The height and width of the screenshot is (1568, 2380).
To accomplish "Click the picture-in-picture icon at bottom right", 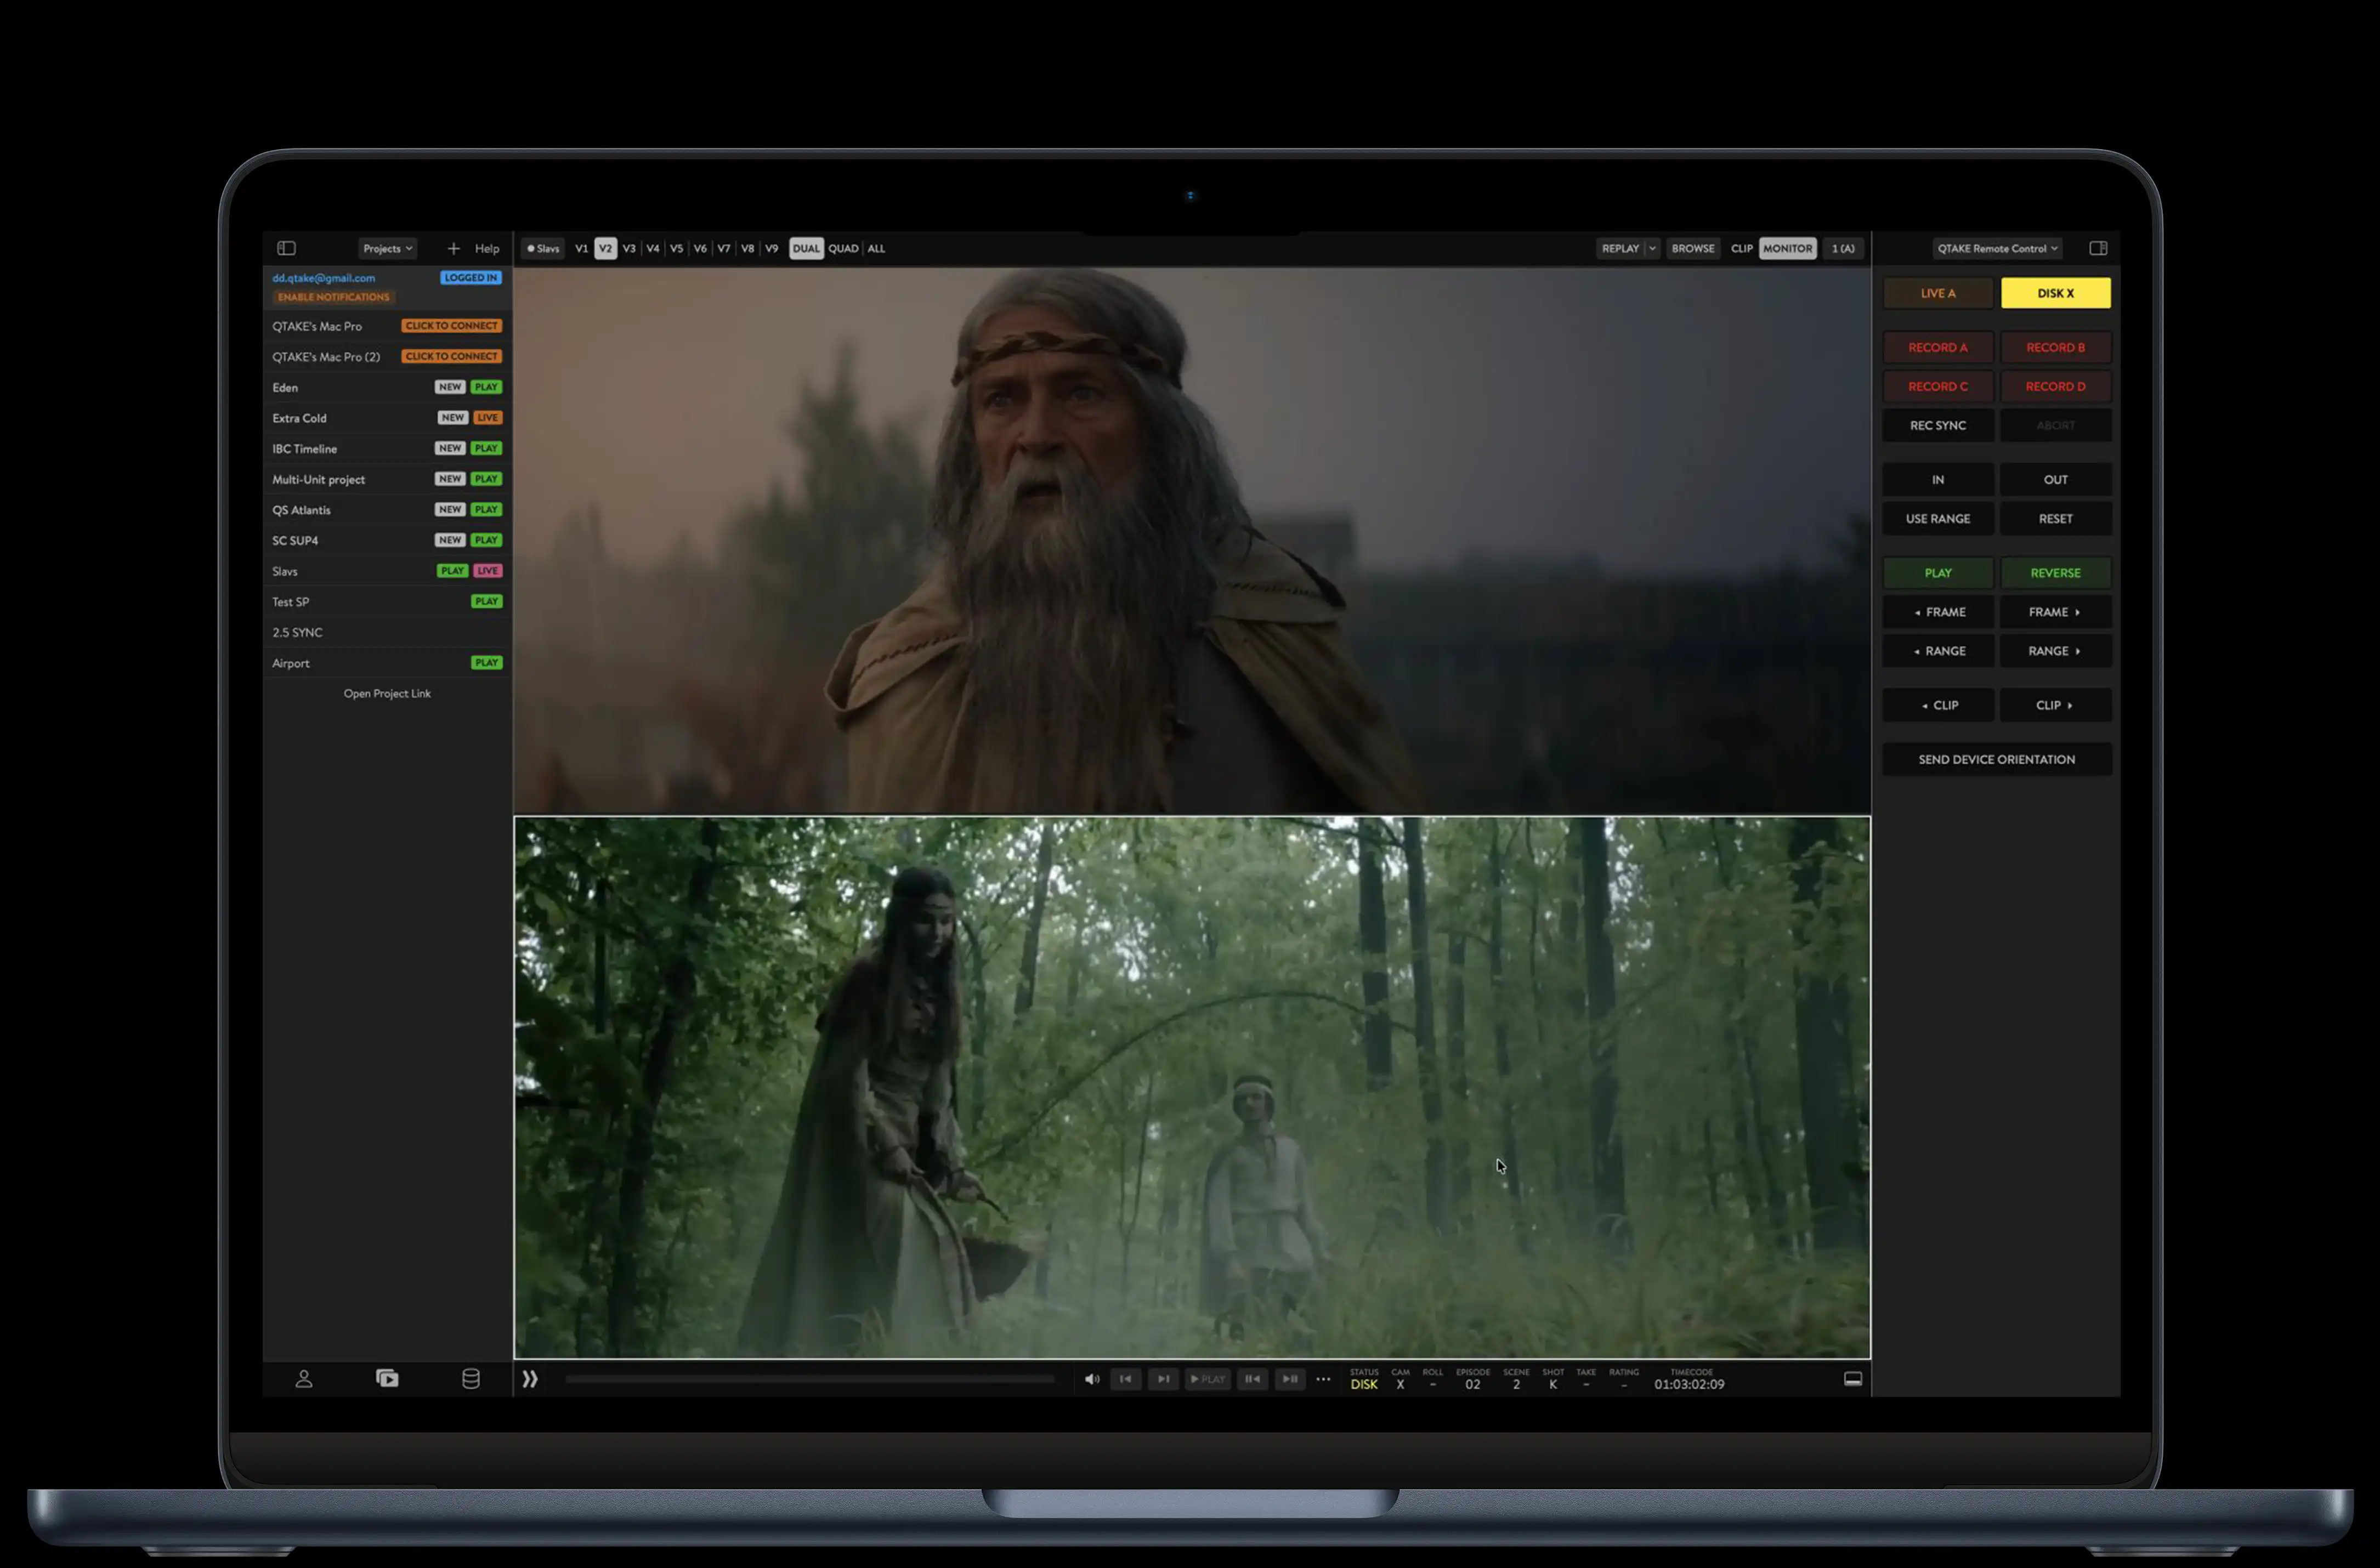I will 1852,1379.
